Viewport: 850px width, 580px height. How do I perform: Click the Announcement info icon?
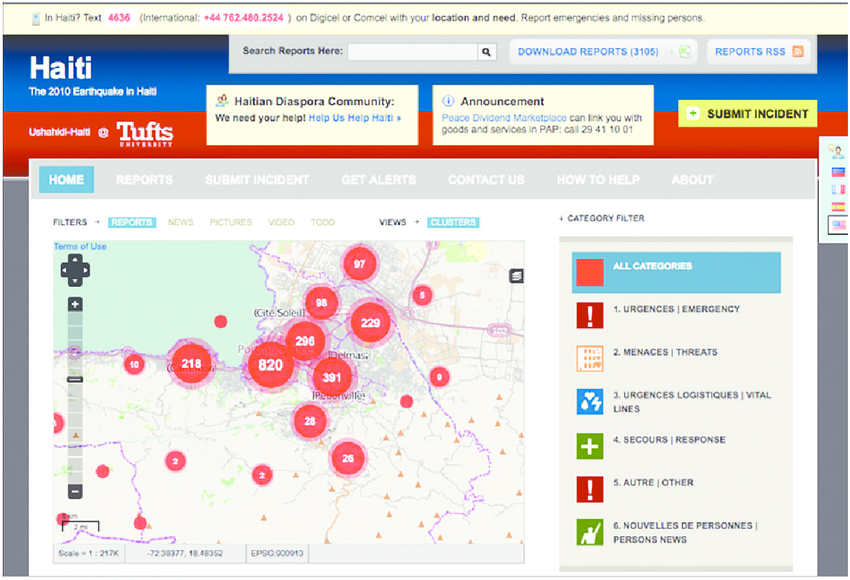pyautogui.click(x=448, y=101)
